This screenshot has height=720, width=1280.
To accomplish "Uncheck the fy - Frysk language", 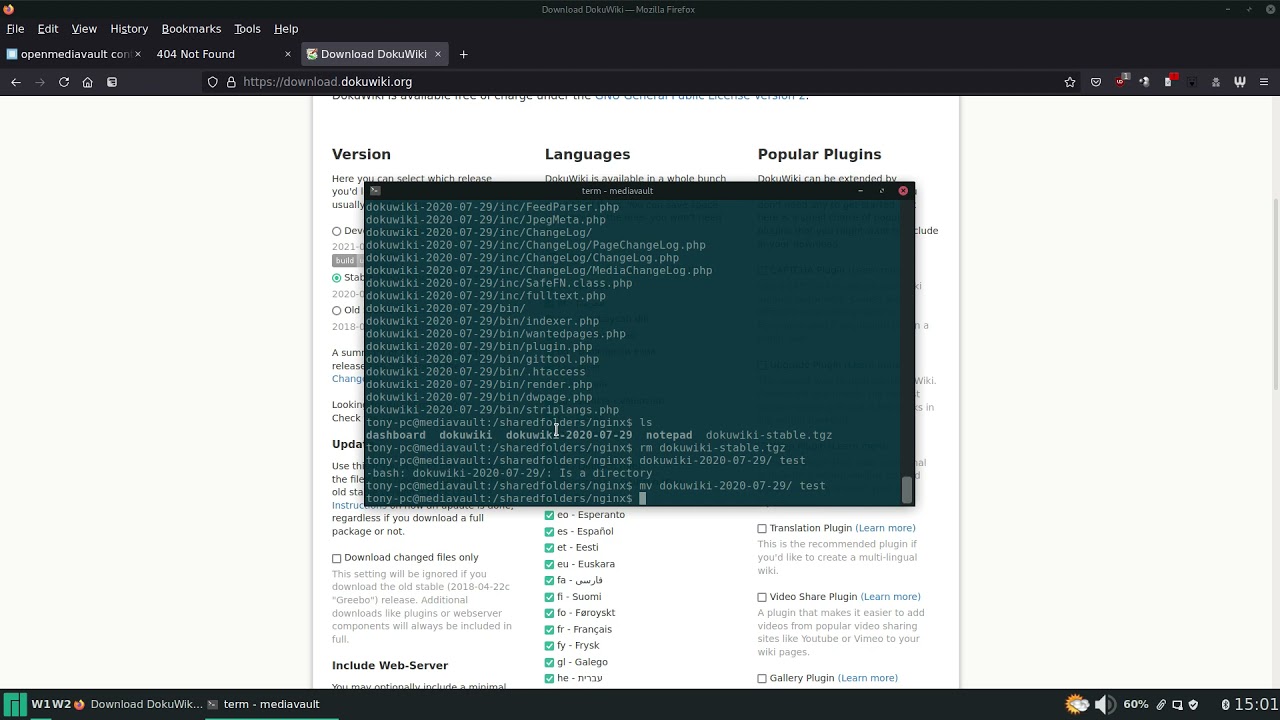I will click(x=549, y=646).
